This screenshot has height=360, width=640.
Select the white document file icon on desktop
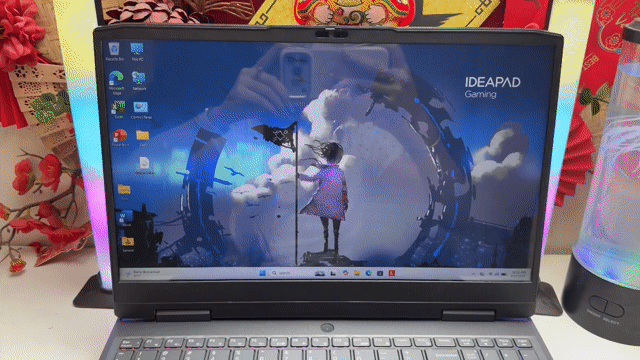pyautogui.click(x=144, y=166)
